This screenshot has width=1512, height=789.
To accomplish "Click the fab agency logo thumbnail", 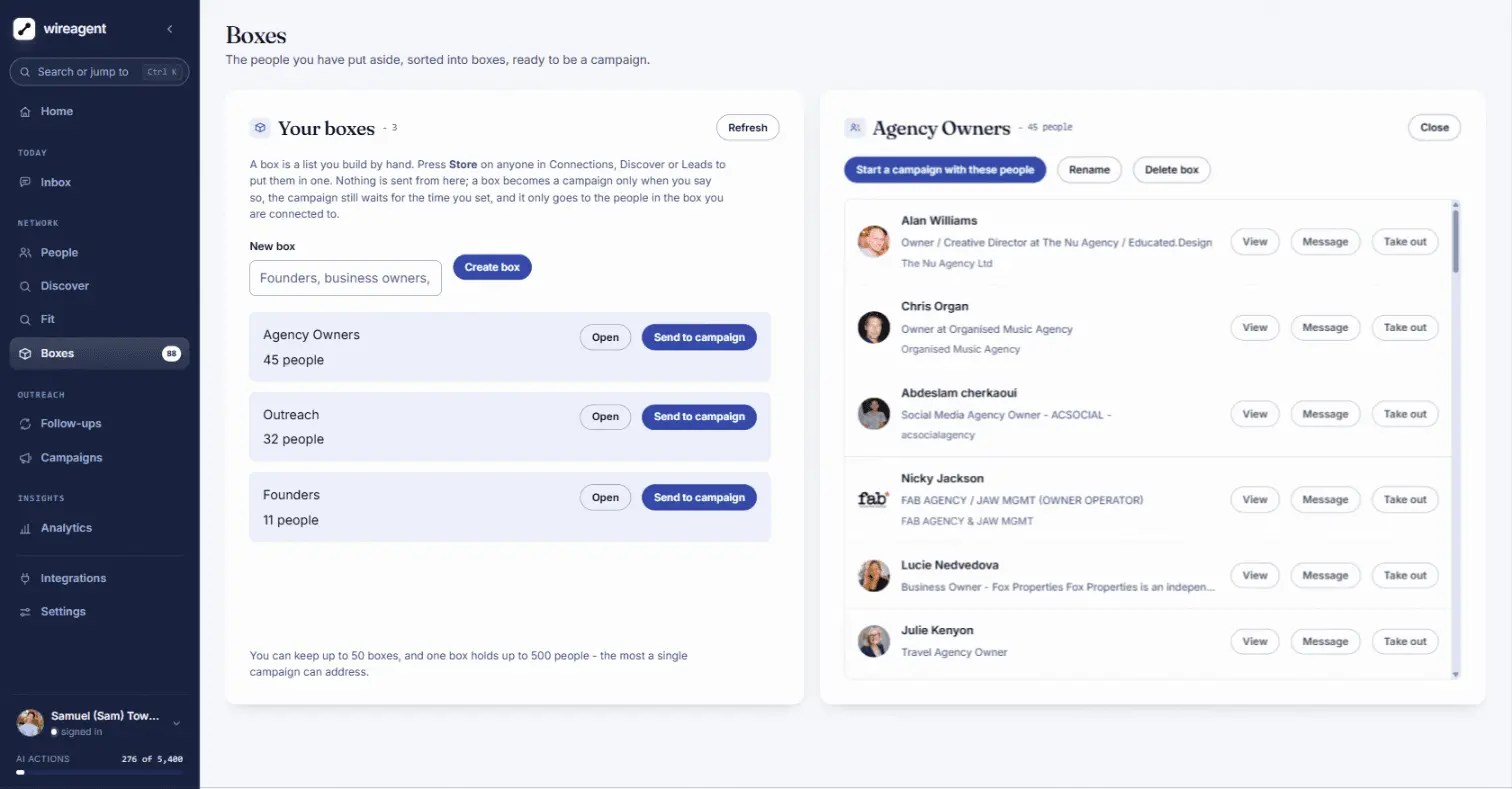I will (874, 500).
